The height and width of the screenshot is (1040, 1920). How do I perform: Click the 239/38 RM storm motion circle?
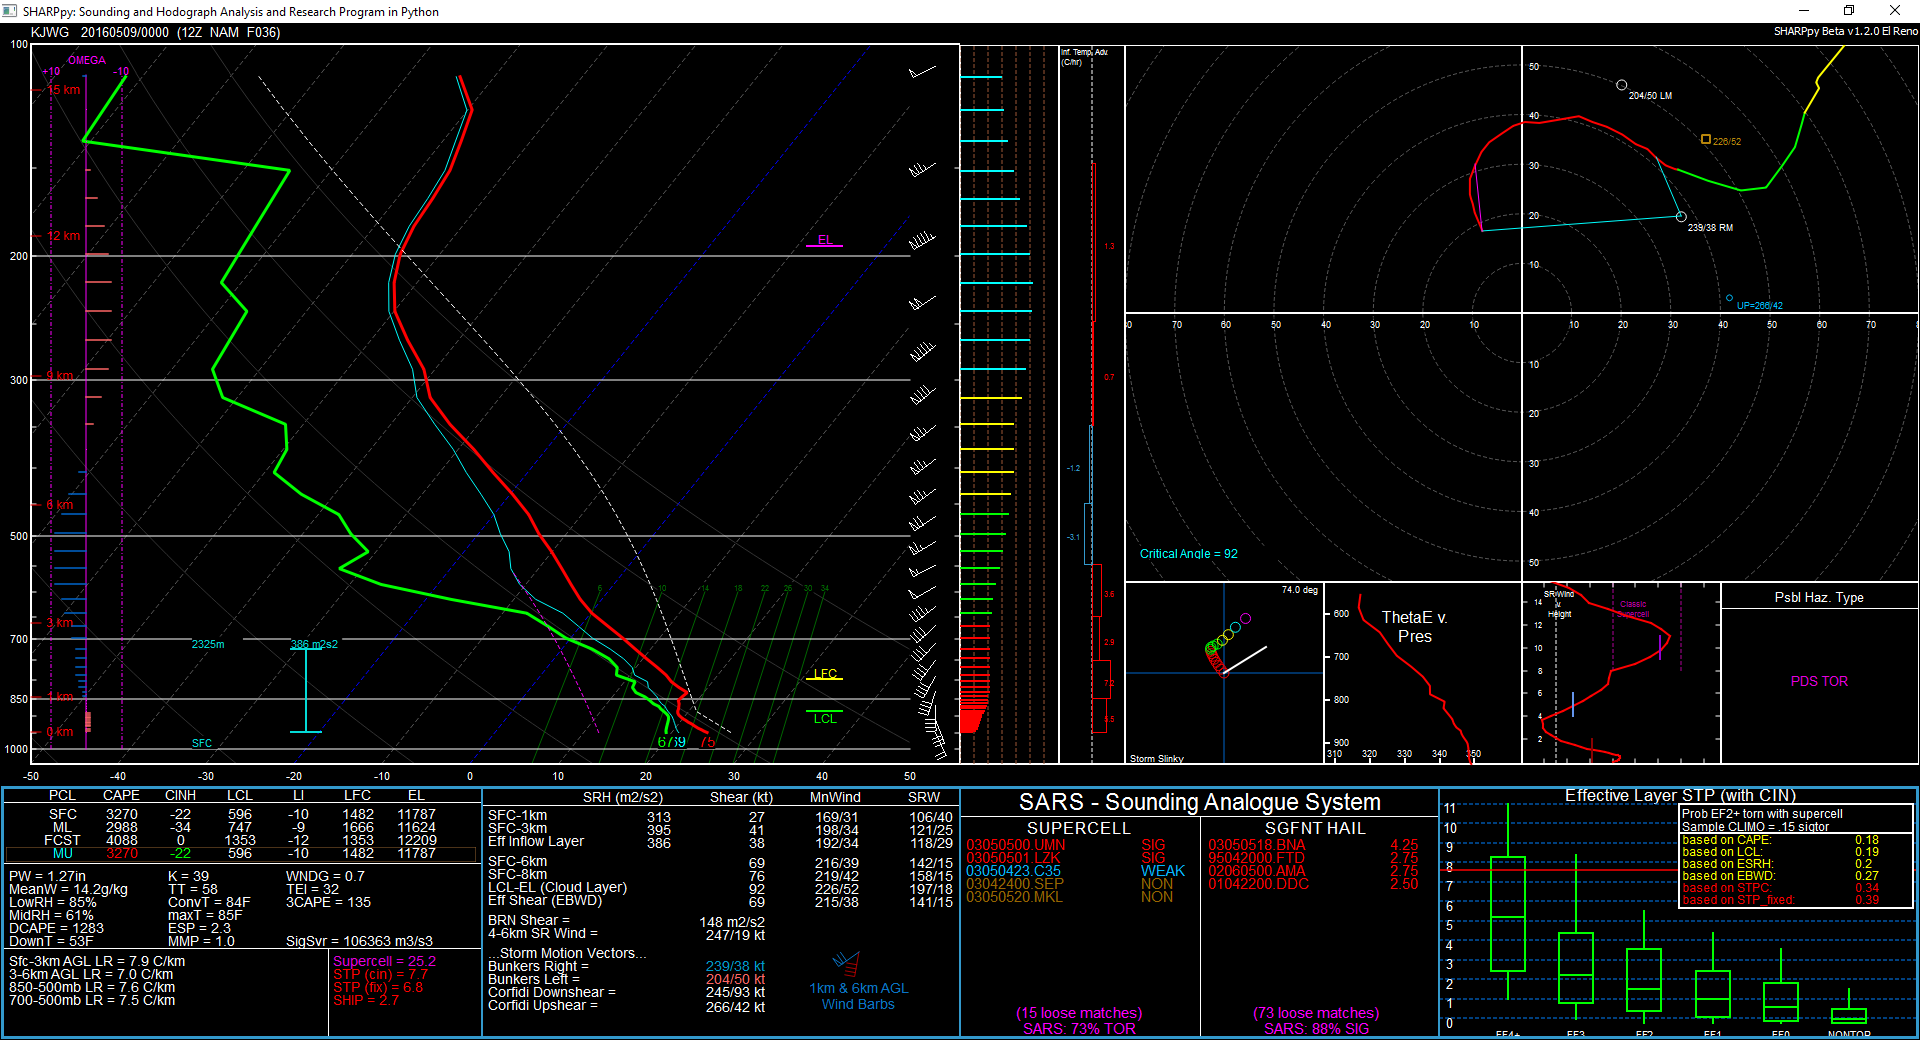coord(1681,216)
